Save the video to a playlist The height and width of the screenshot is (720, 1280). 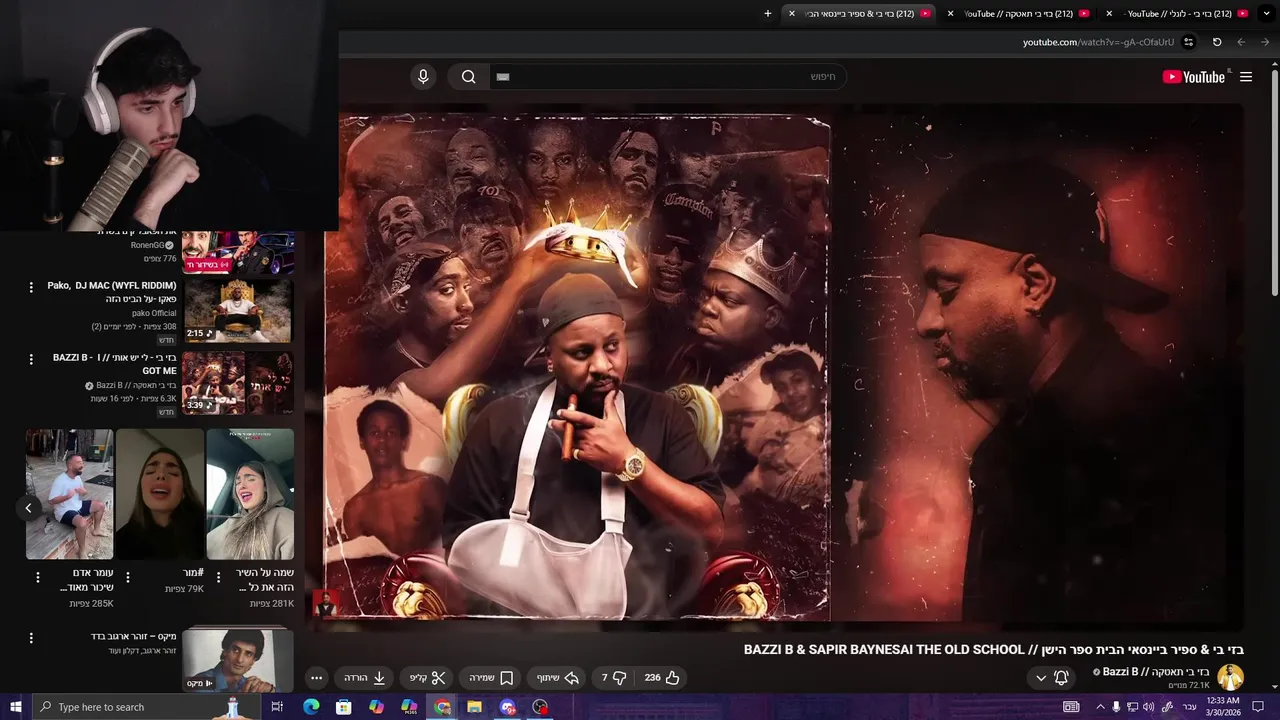pos(492,678)
